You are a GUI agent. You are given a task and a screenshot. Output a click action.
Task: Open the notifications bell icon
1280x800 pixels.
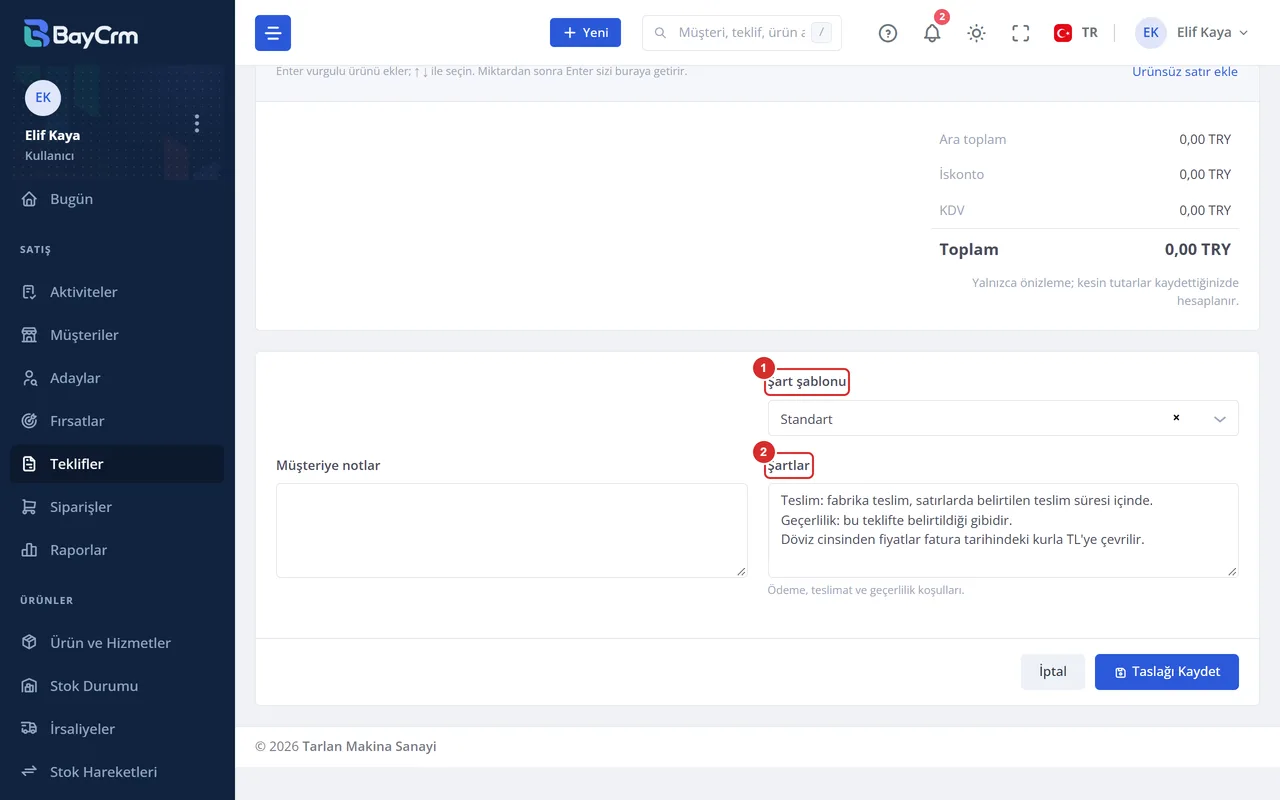pyautogui.click(x=932, y=33)
